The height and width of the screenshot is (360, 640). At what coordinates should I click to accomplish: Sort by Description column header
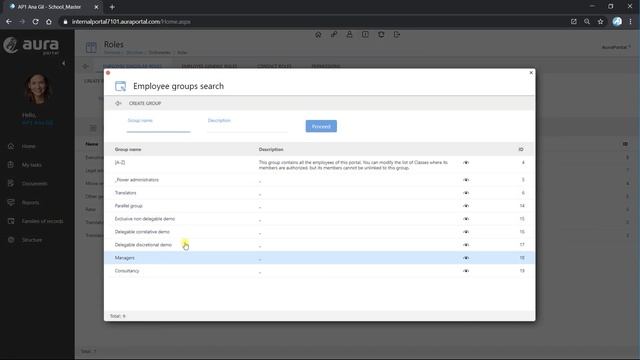click(x=271, y=149)
